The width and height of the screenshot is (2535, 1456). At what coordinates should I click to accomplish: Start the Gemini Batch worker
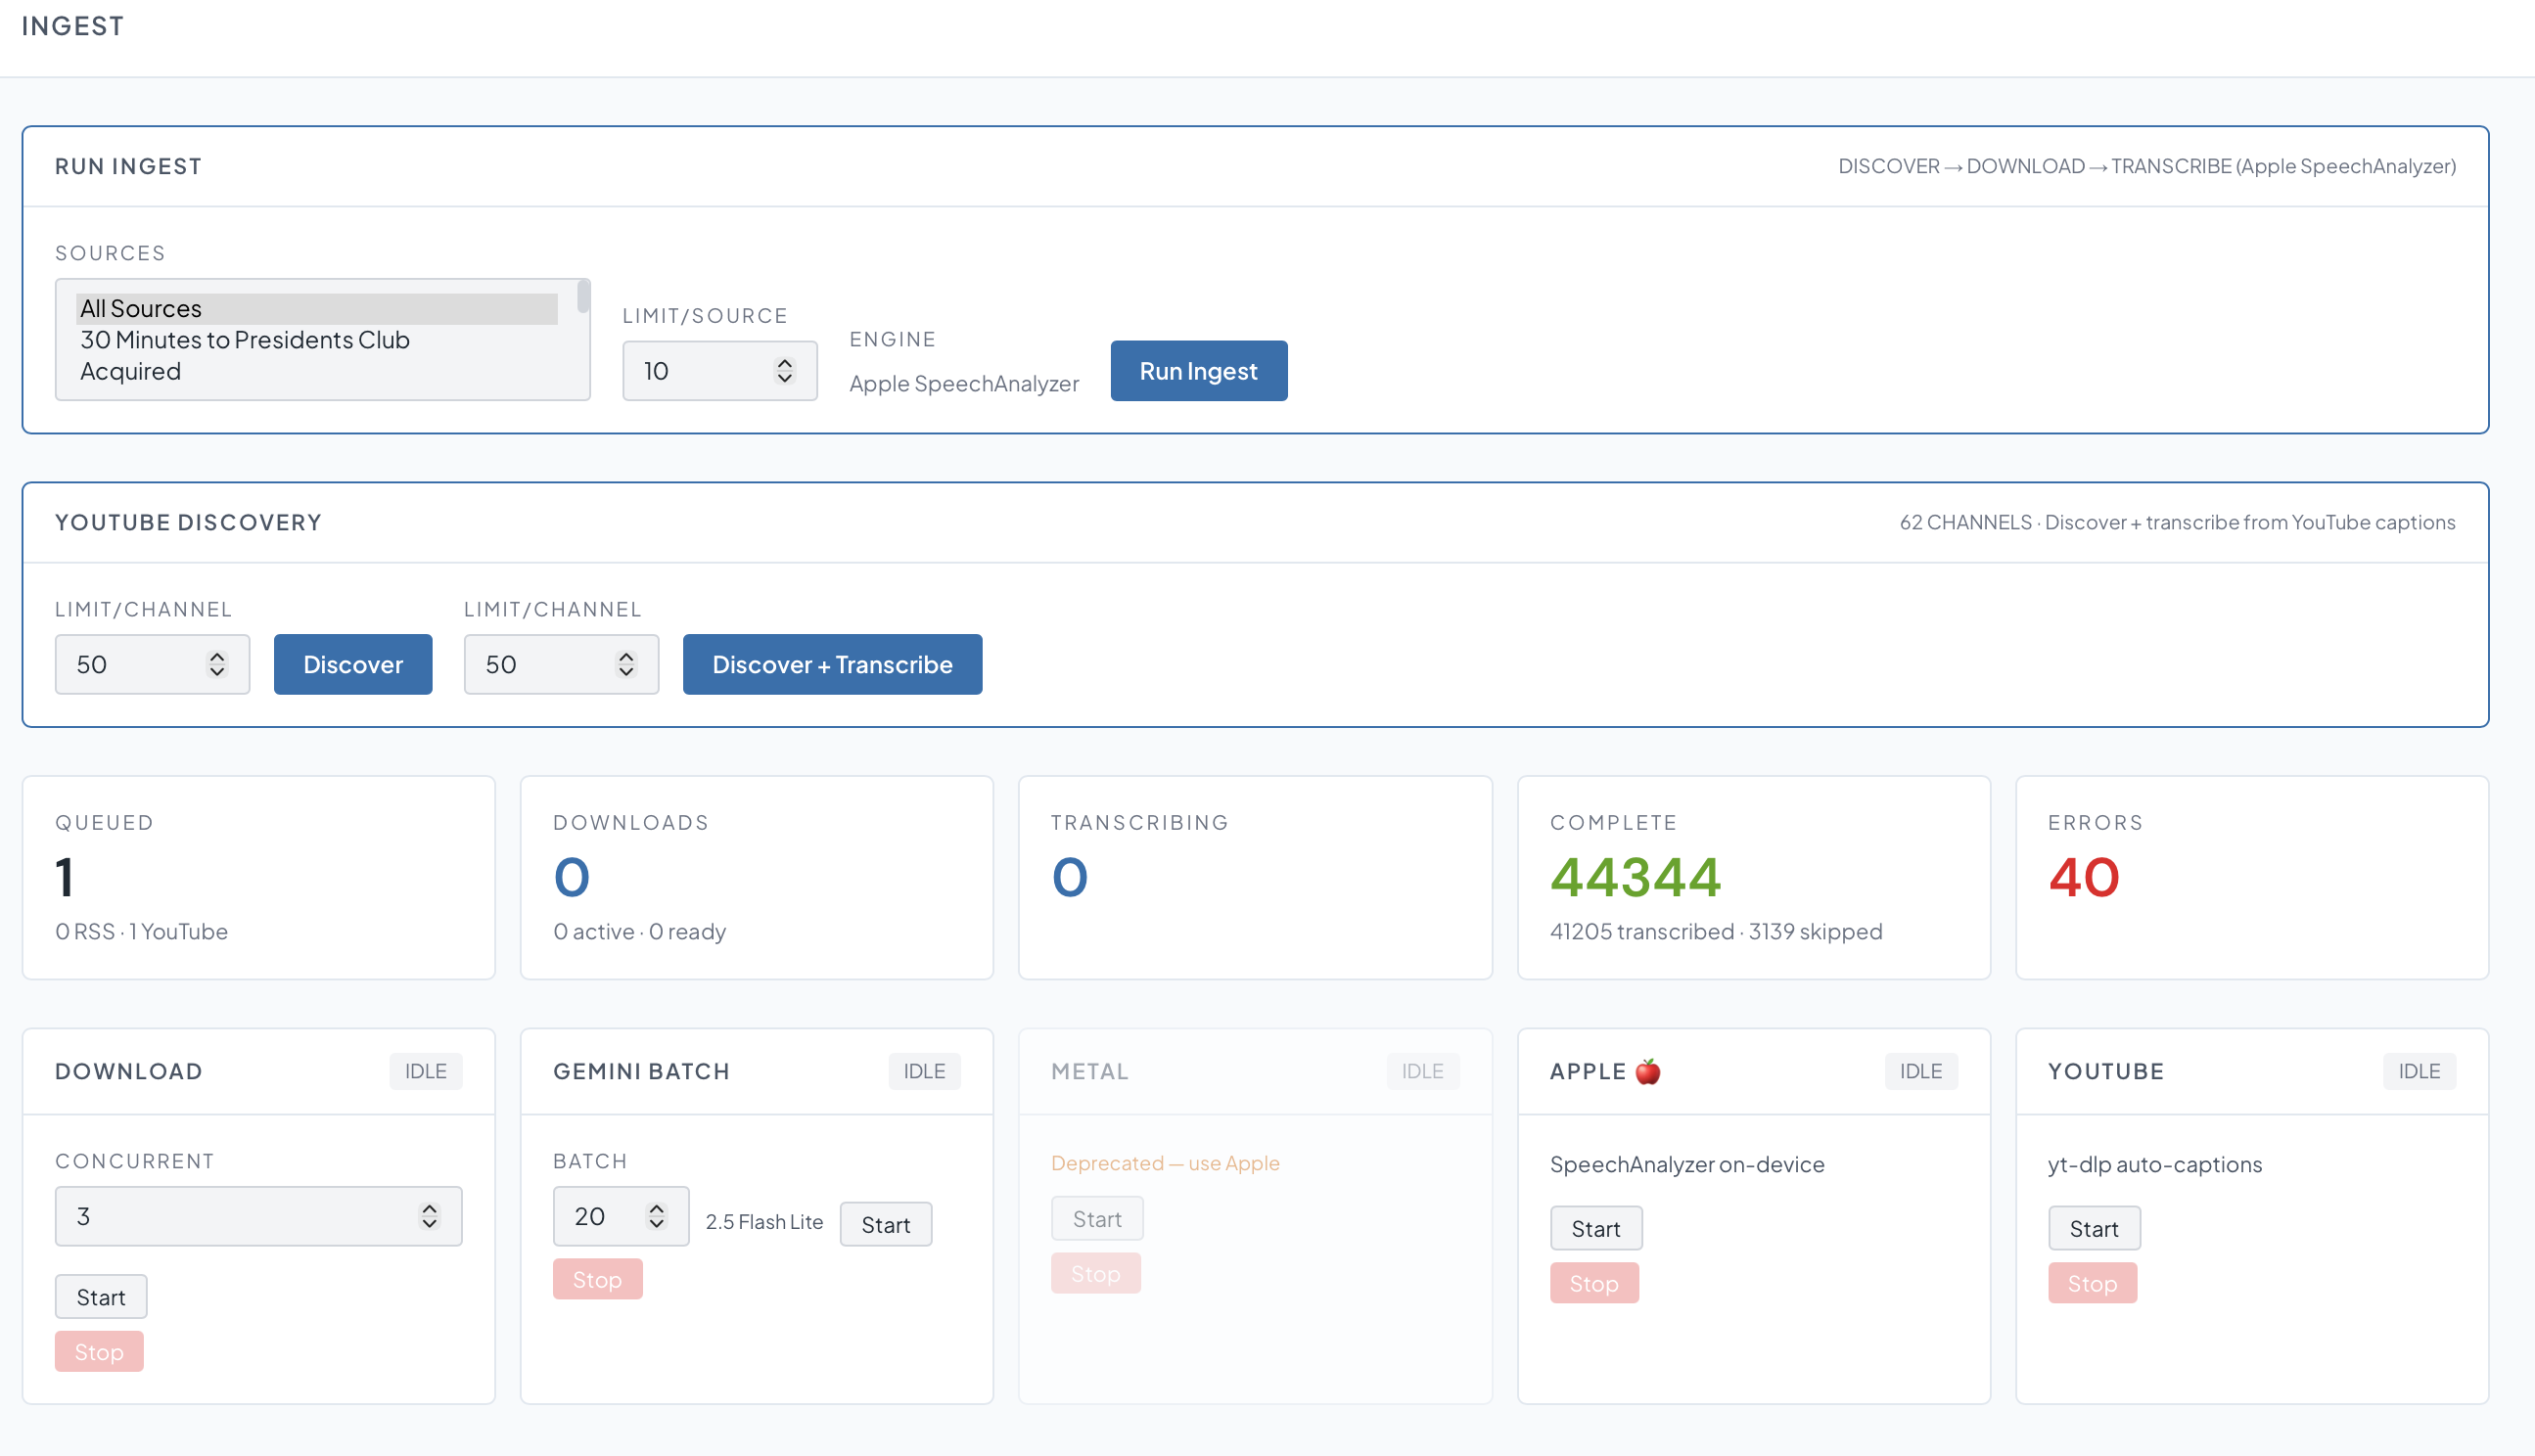pos(885,1224)
